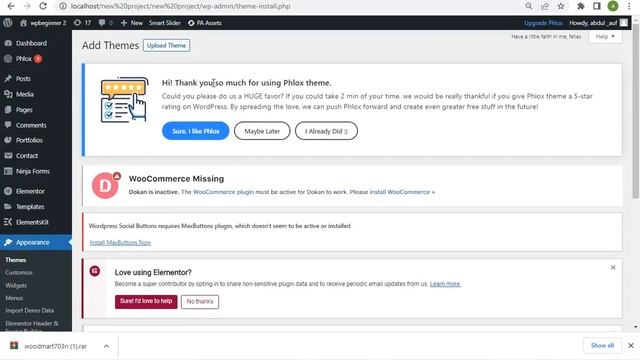
Task: Expand the woodmart download options chevron
Action: [107, 346]
